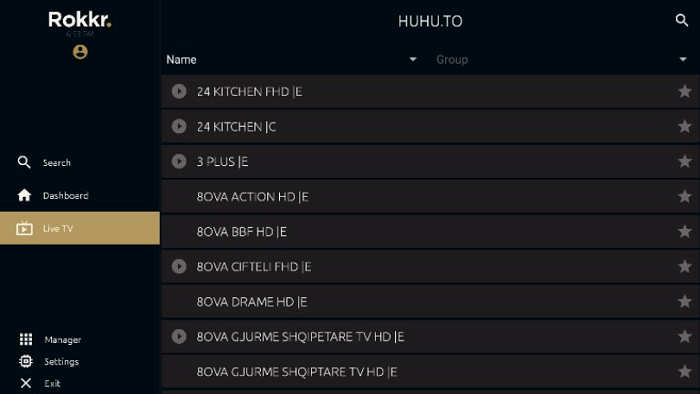Screen dimensions: 700x394
Task: Open search via top-right magnifier icon
Action: click(681, 20)
